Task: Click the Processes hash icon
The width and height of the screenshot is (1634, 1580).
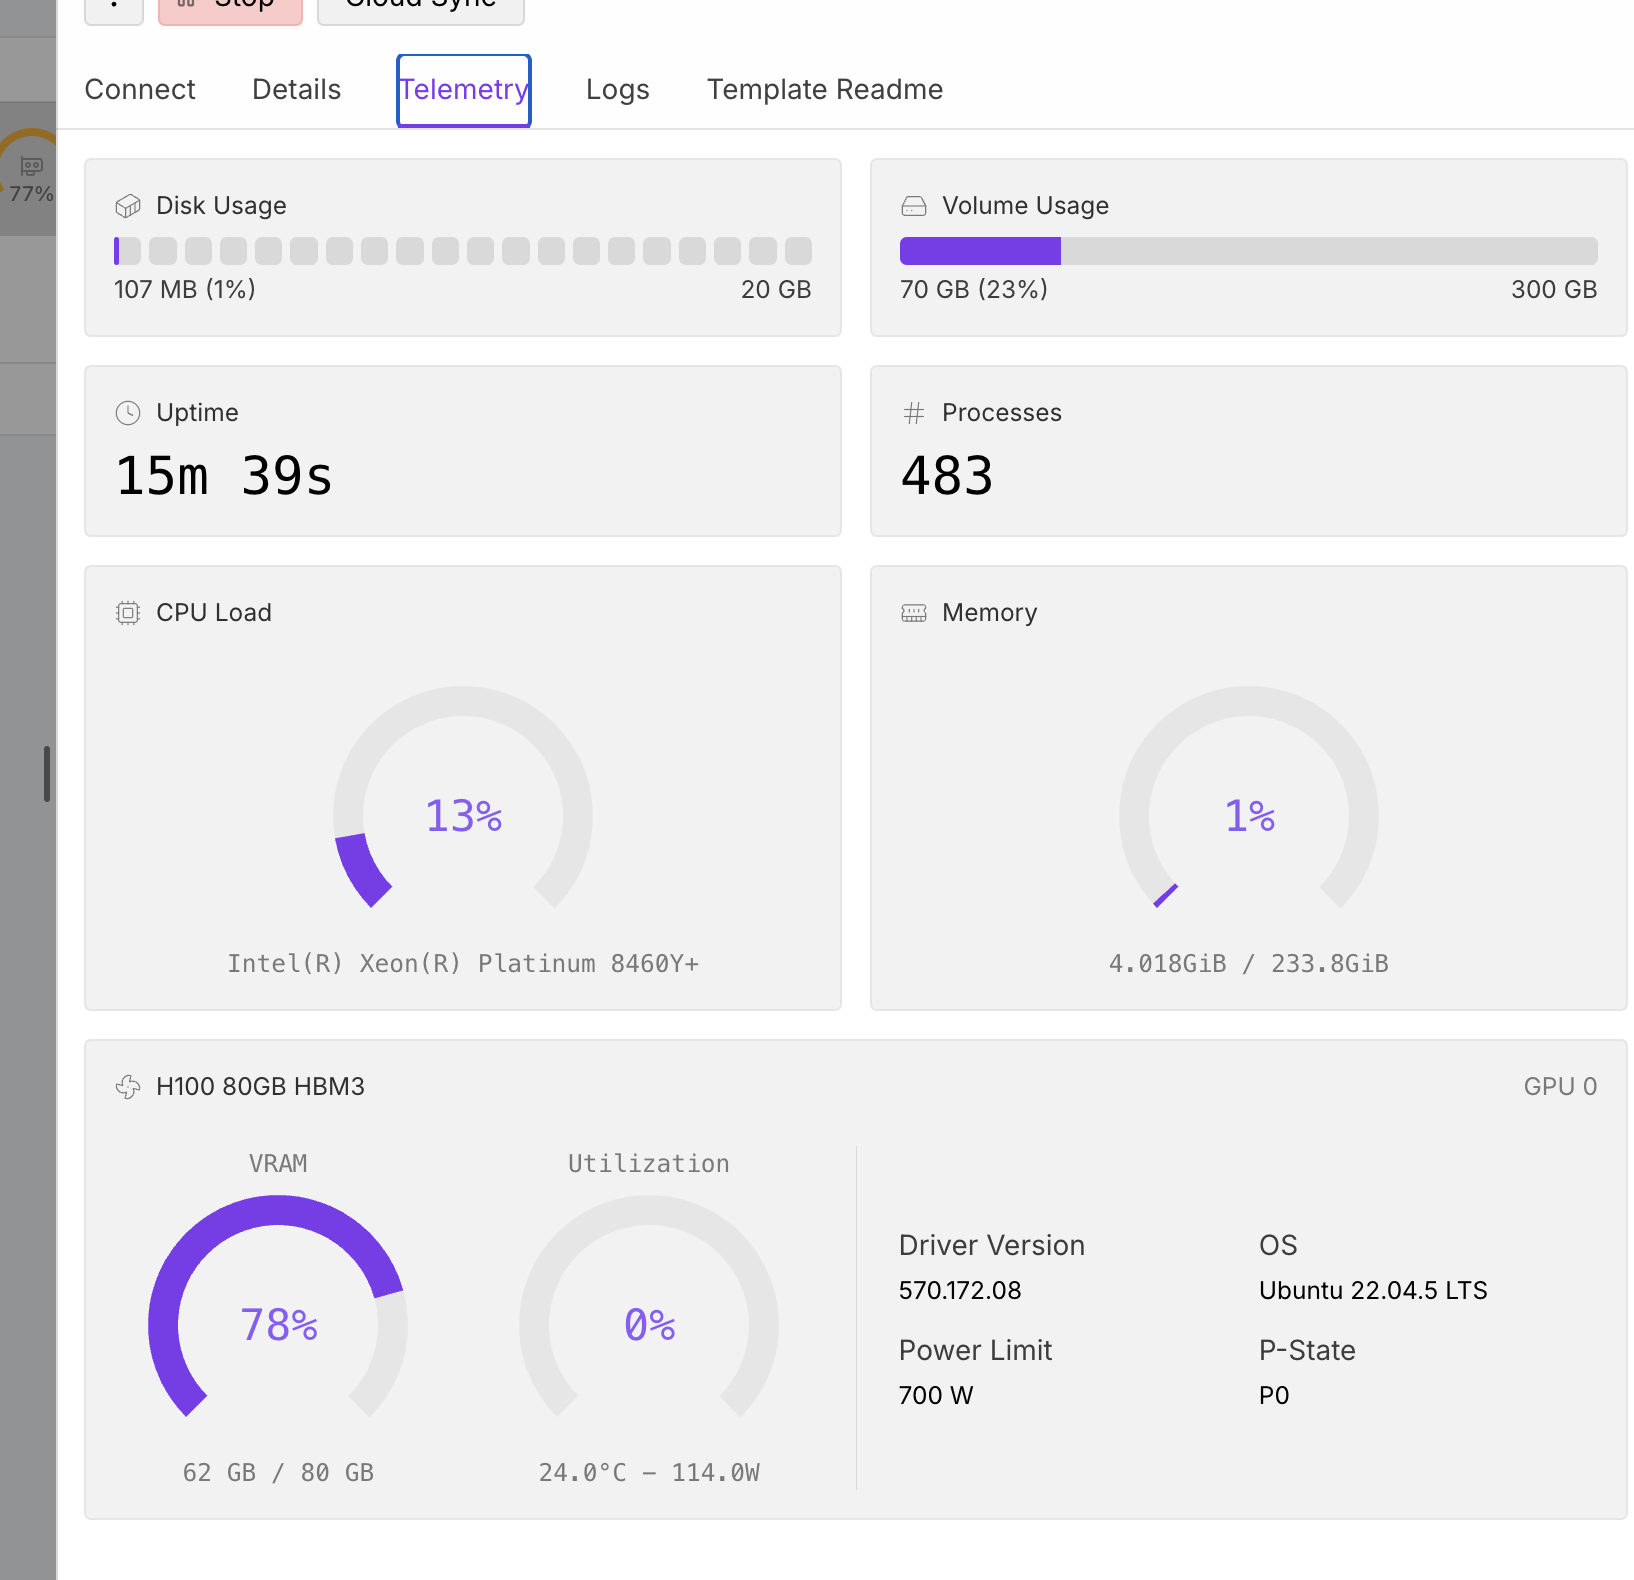Action: pyautogui.click(x=914, y=413)
